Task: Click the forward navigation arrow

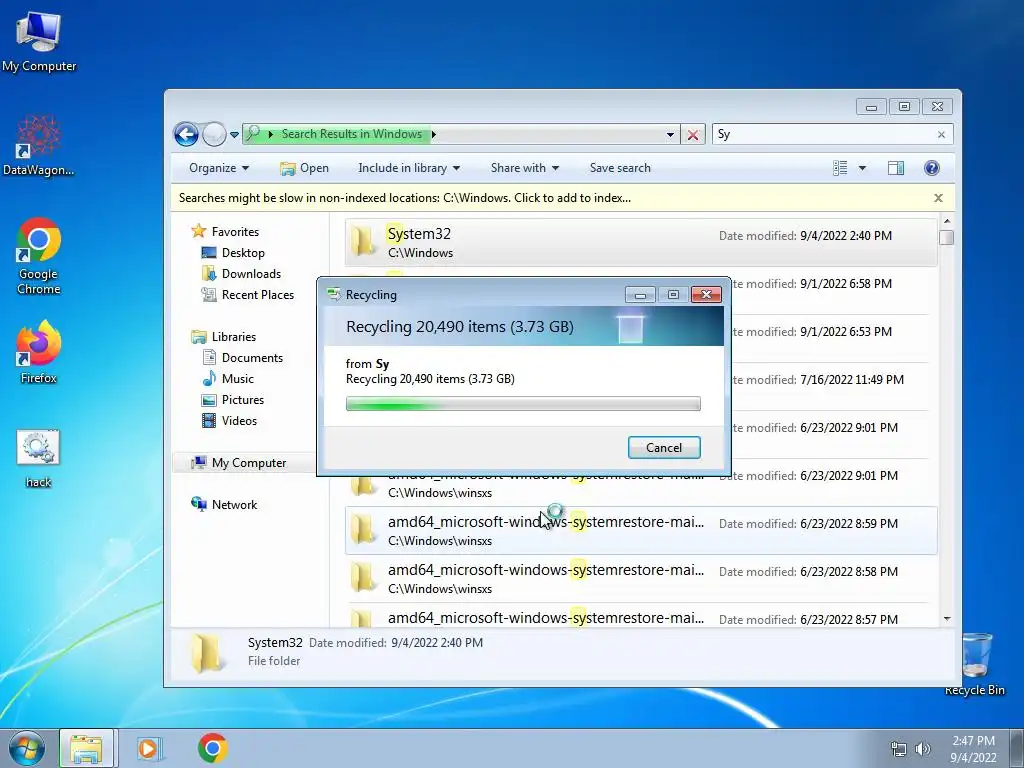Action: pos(213,135)
